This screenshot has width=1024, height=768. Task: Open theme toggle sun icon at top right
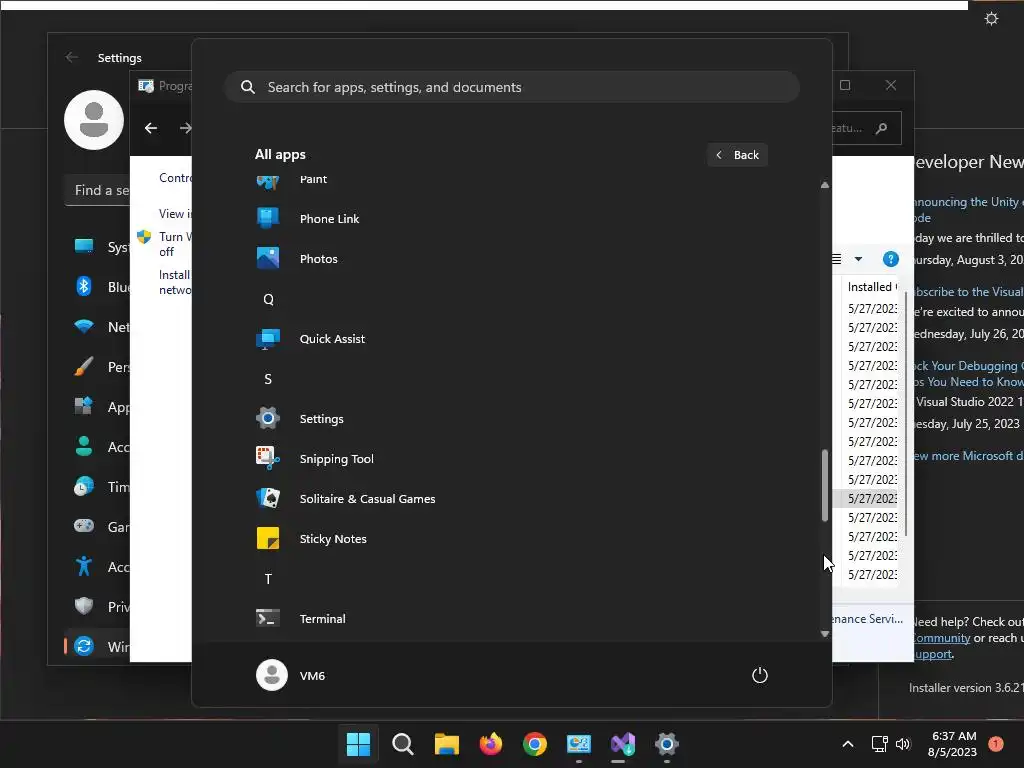point(991,18)
